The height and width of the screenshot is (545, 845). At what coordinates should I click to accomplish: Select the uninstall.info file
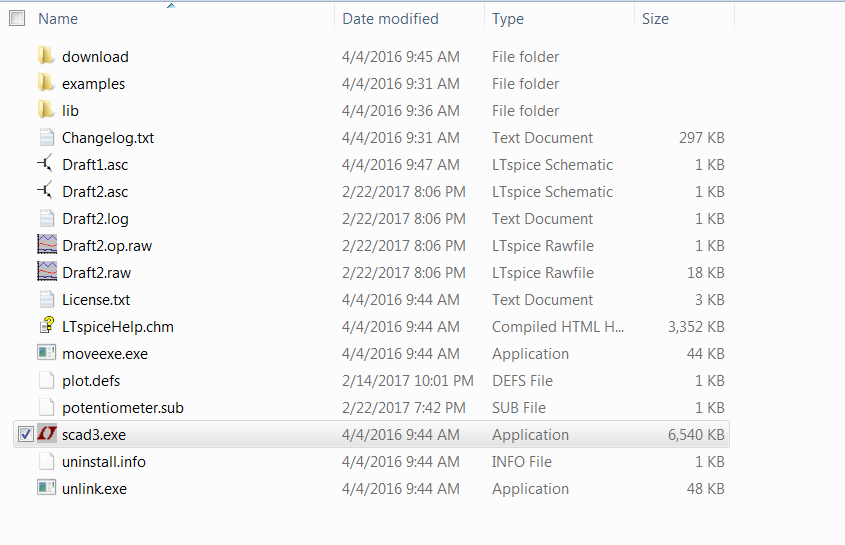(105, 462)
